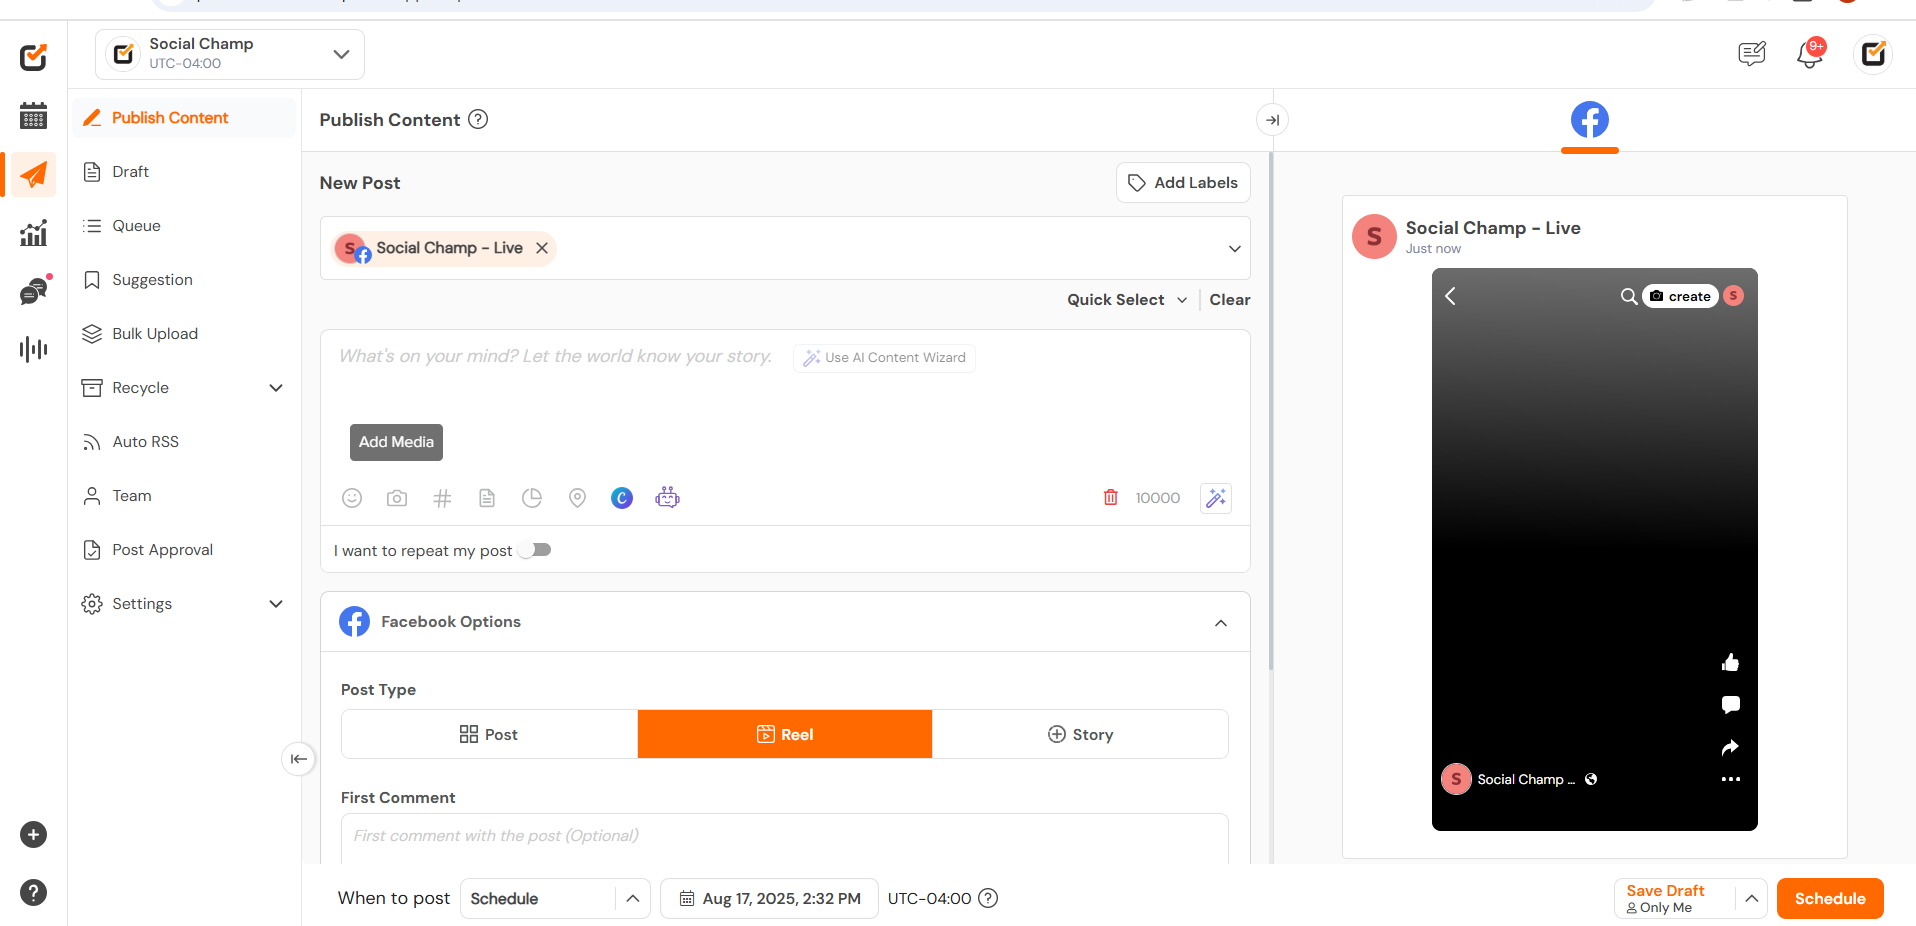Delete content with the red trash icon
The height and width of the screenshot is (926, 1916).
pos(1110,498)
